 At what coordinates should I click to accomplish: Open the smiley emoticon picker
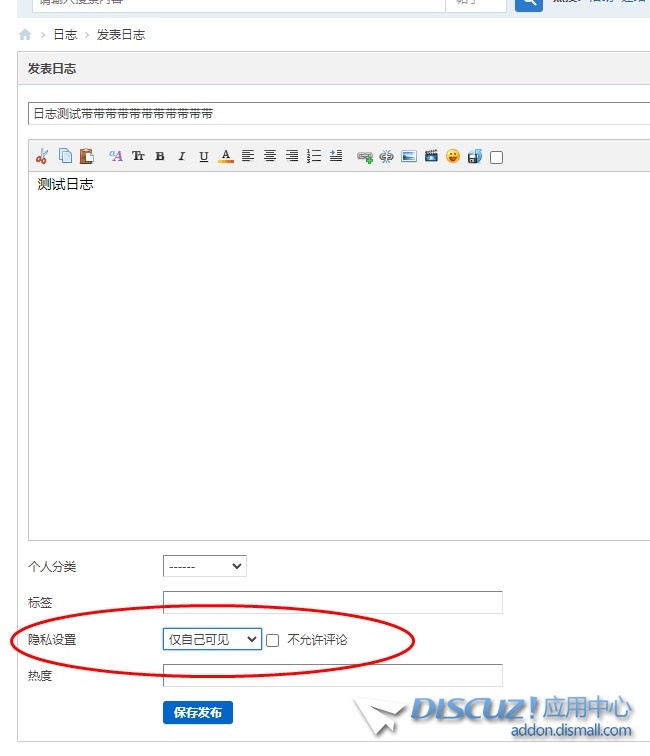453,156
